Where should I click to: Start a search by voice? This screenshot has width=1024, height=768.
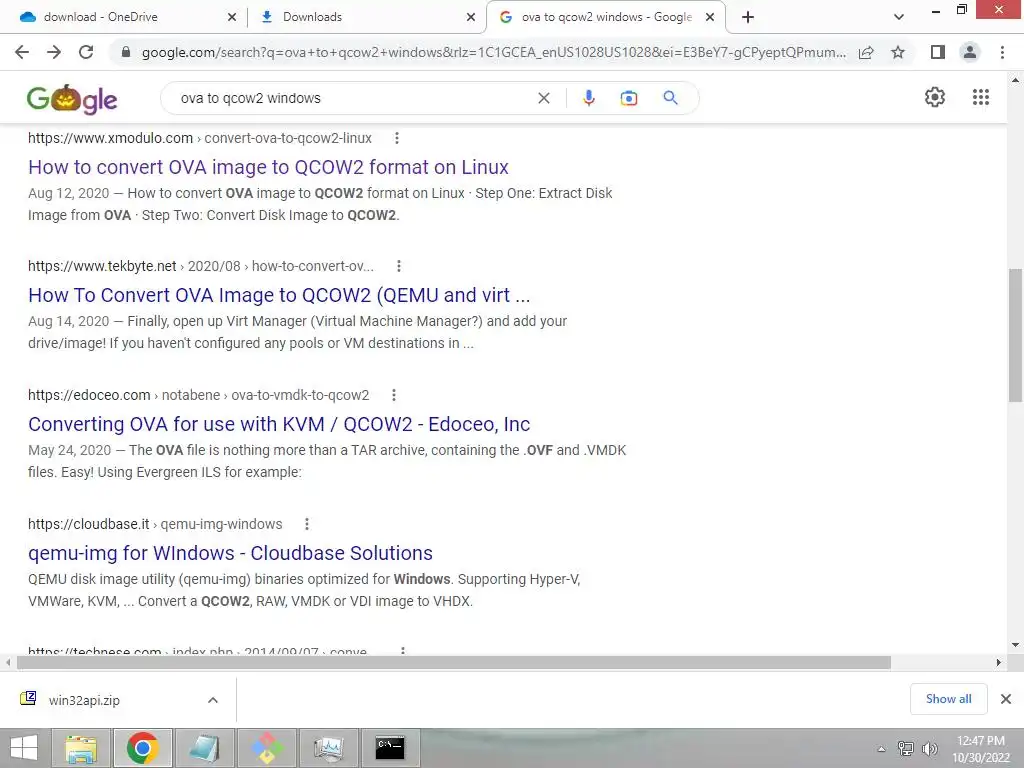(x=588, y=98)
